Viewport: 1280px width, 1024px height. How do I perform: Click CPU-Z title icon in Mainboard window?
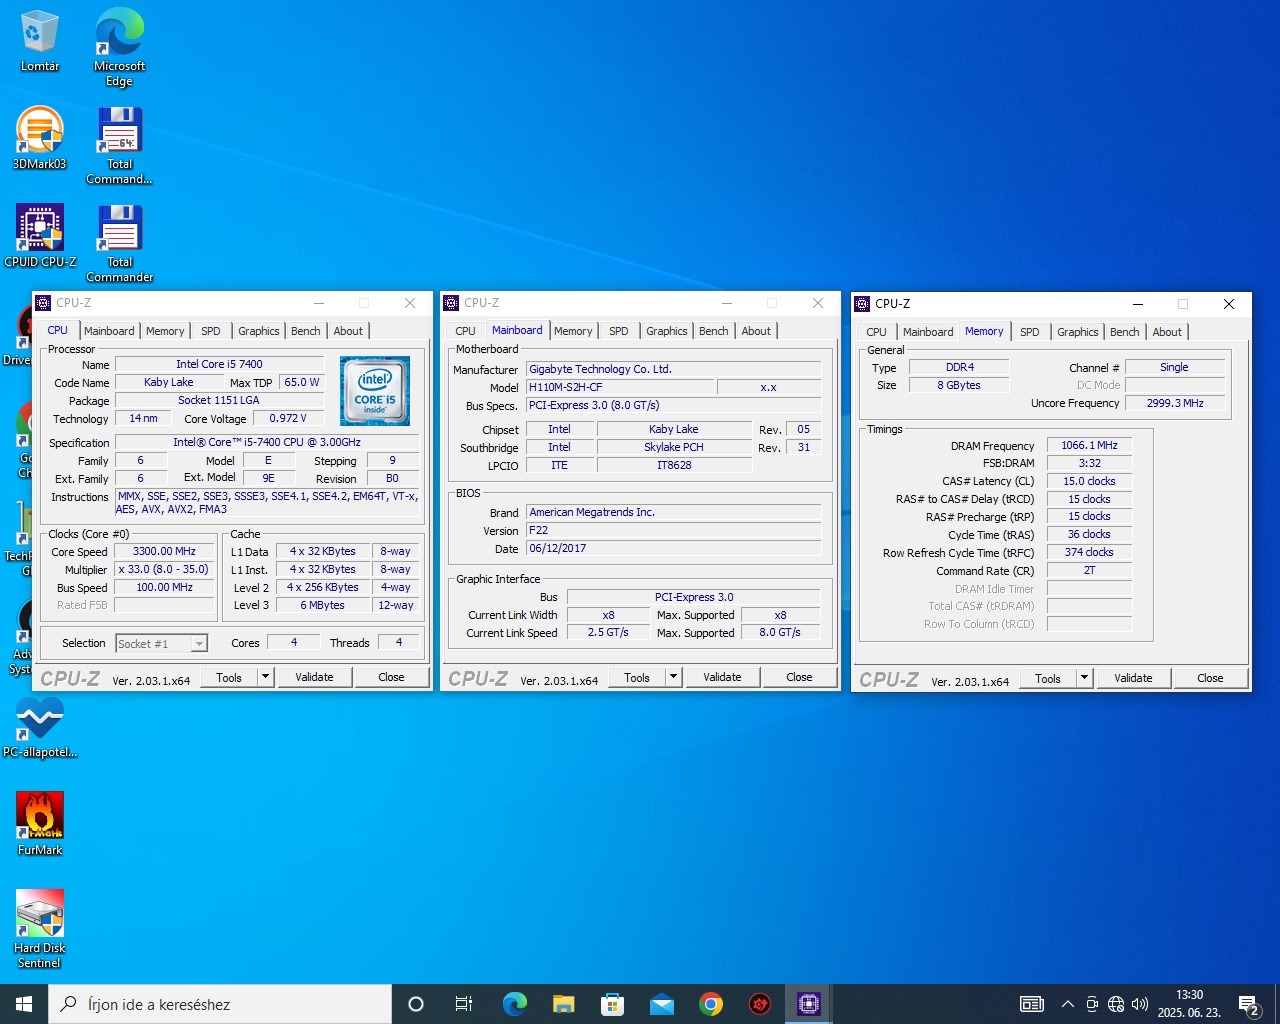(x=451, y=303)
